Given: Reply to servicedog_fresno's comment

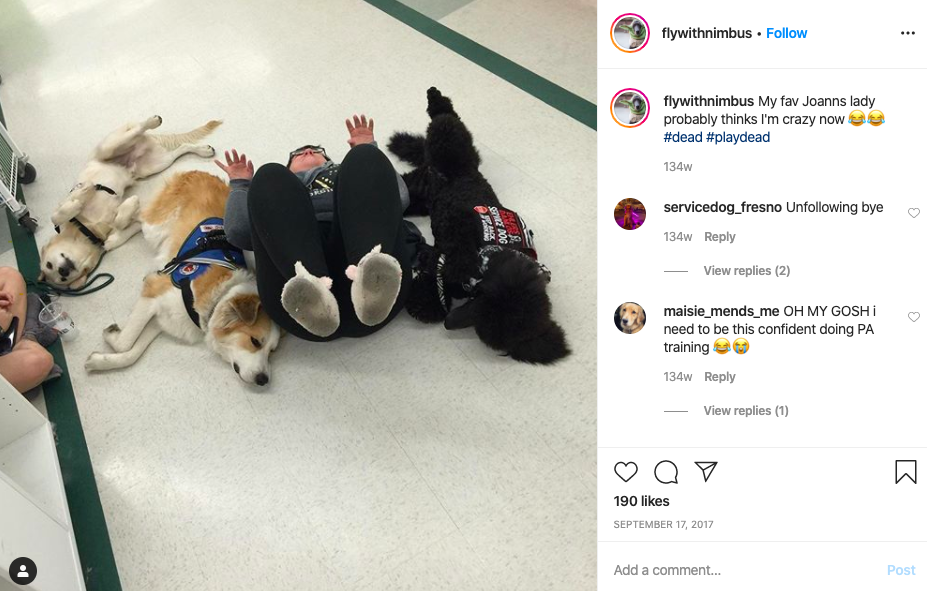Looking at the screenshot, I should [x=719, y=237].
